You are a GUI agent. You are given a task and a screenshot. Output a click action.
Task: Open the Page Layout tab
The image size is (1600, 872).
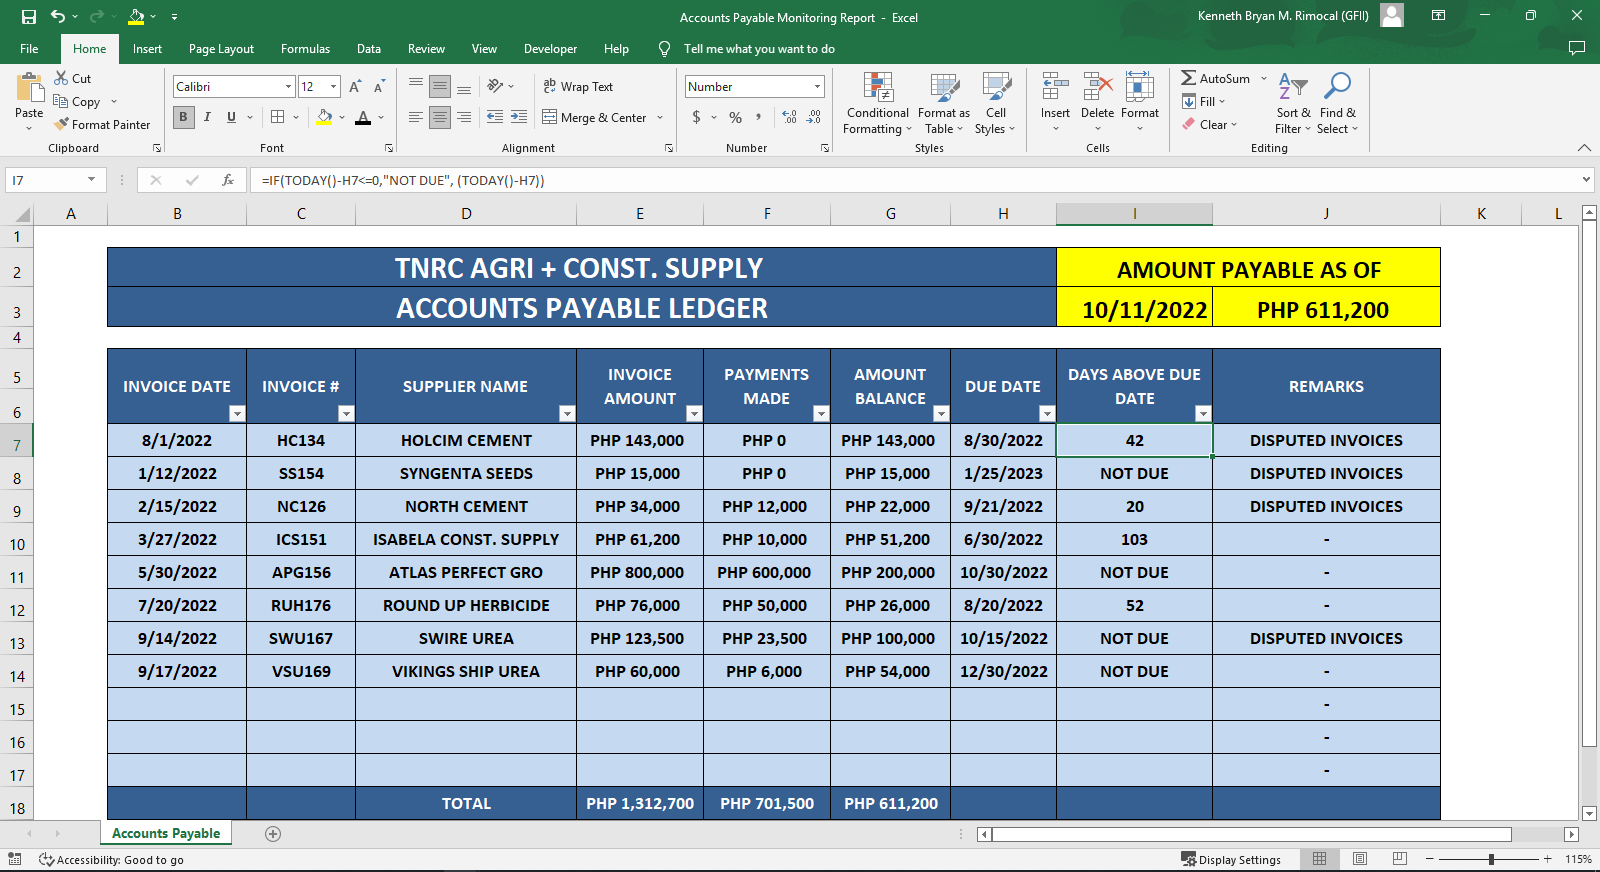(221, 49)
